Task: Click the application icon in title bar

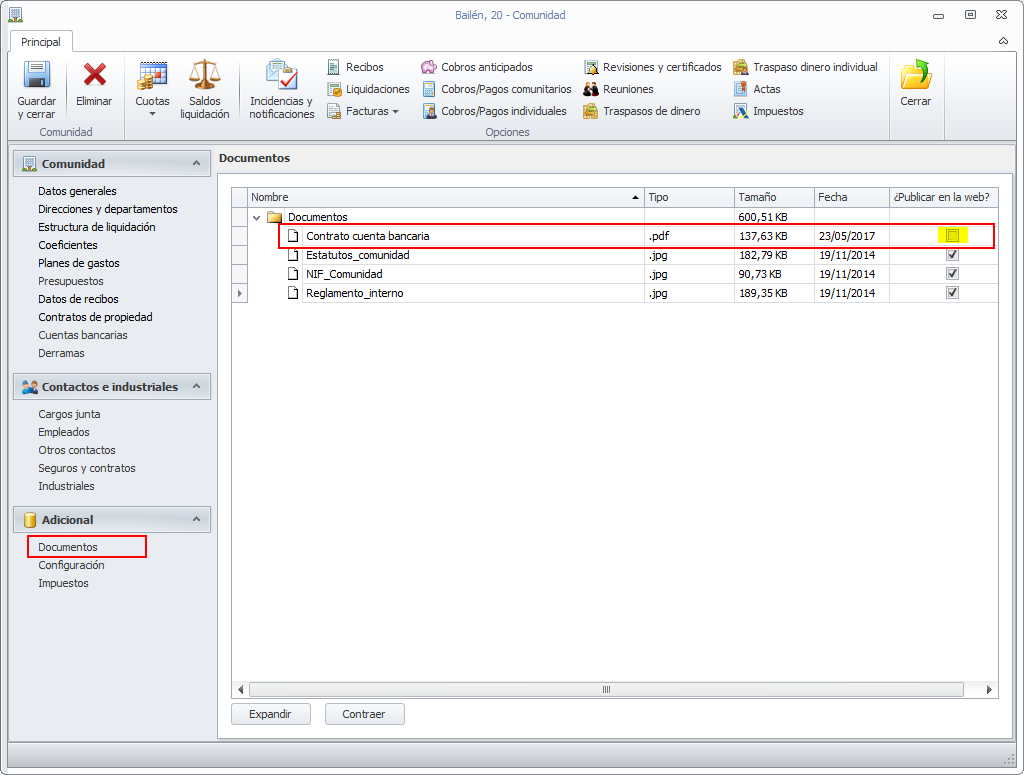Action: point(16,14)
